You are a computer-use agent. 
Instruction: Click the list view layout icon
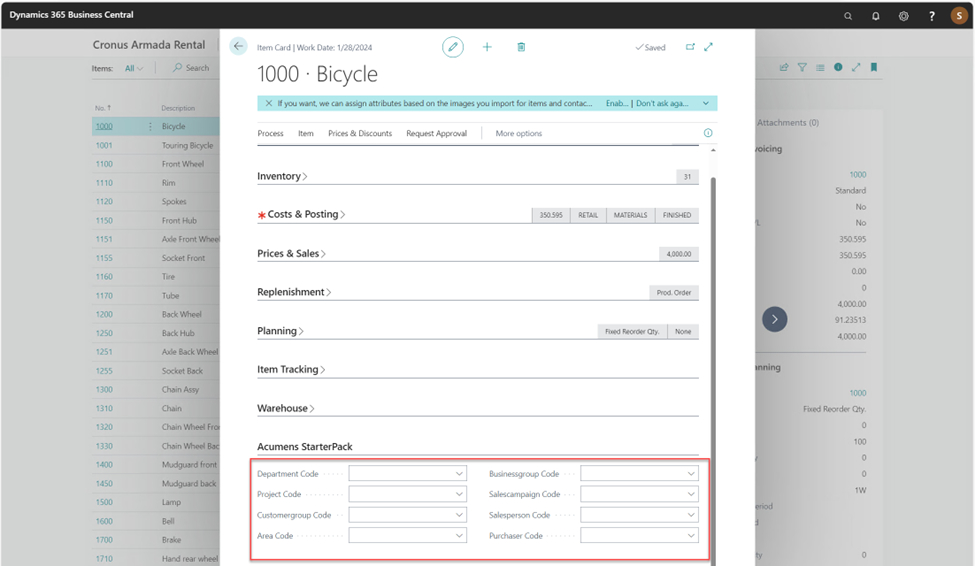(x=820, y=67)
